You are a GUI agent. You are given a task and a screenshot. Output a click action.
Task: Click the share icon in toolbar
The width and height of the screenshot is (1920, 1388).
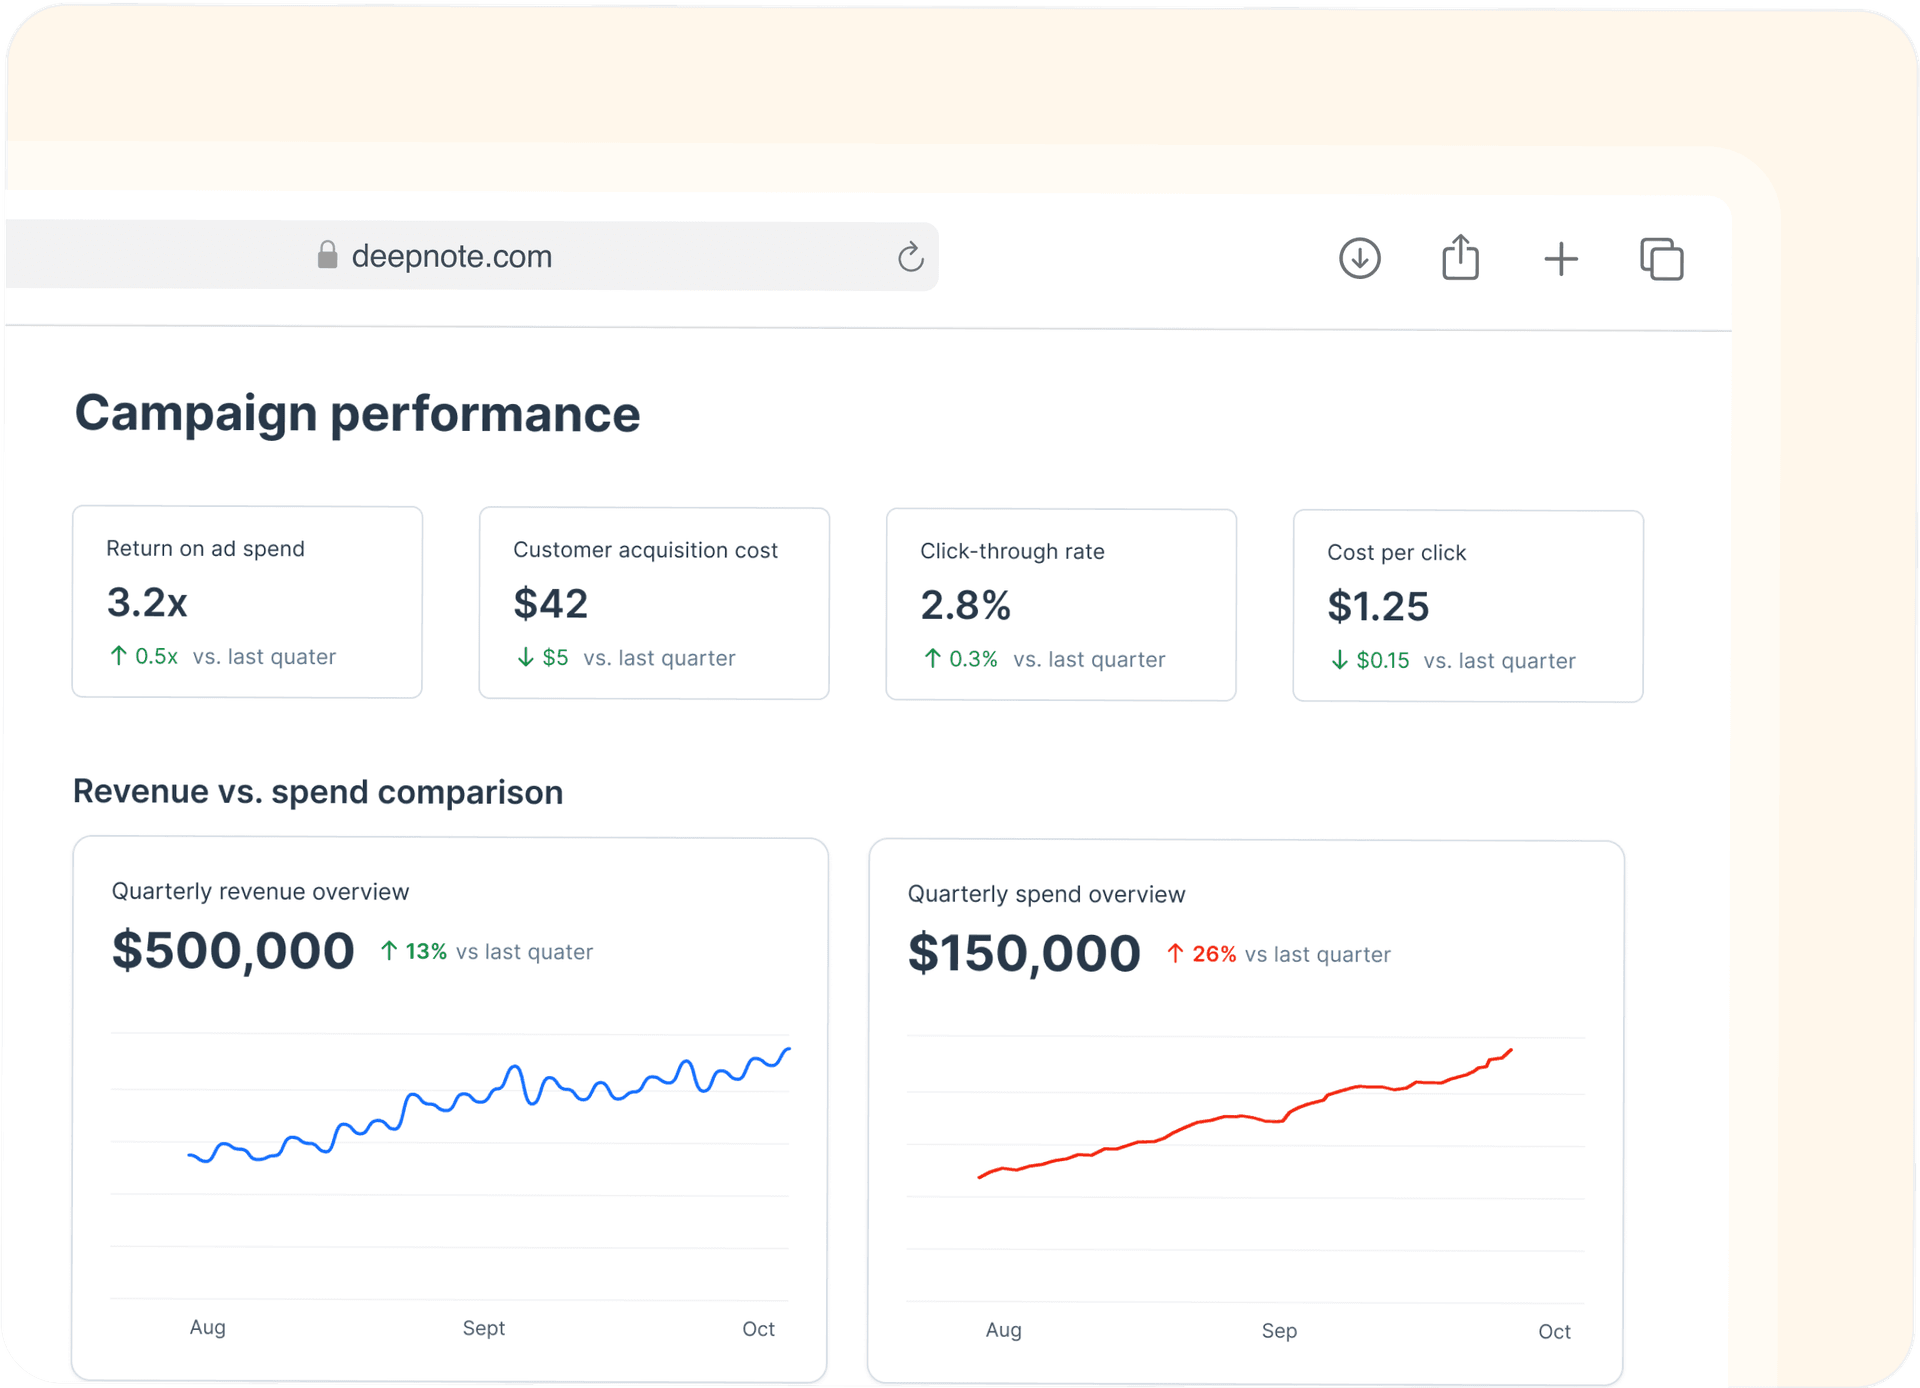click(x=1460, y=258)
